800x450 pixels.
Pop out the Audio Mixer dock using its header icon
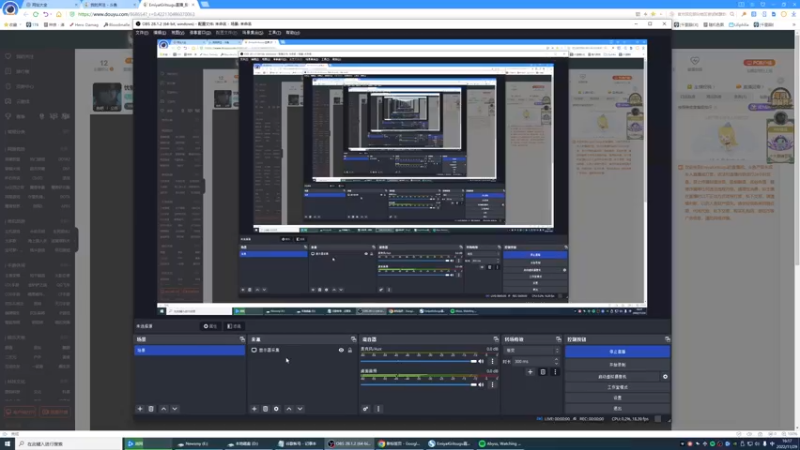tap(496, 339)
